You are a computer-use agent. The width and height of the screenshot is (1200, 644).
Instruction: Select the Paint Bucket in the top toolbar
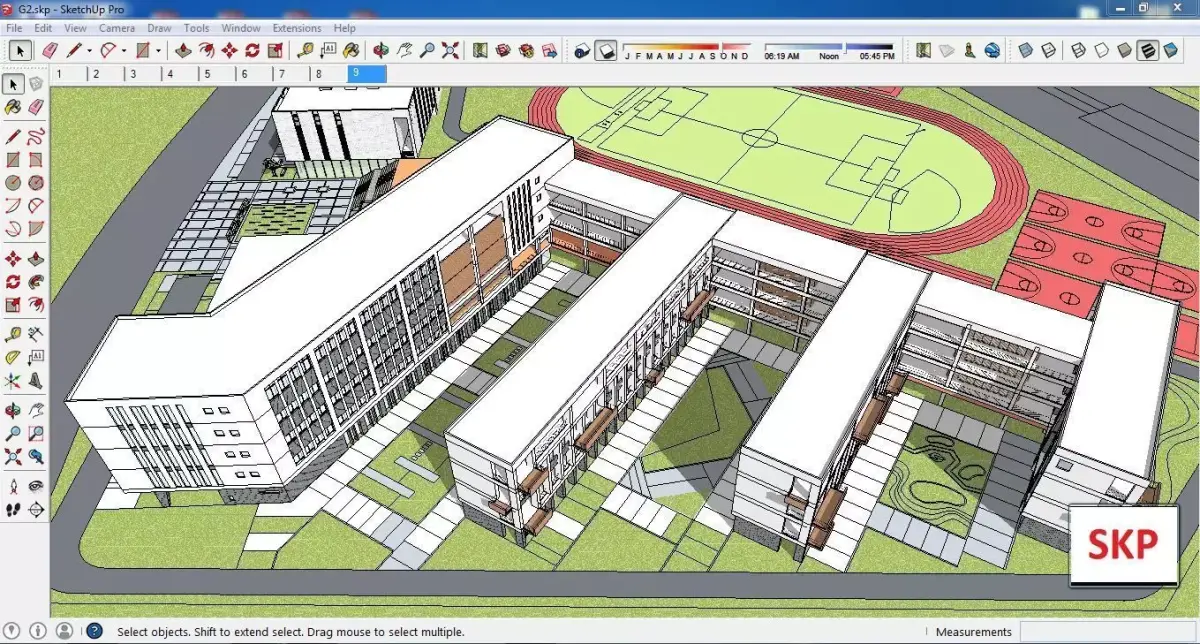350,50
